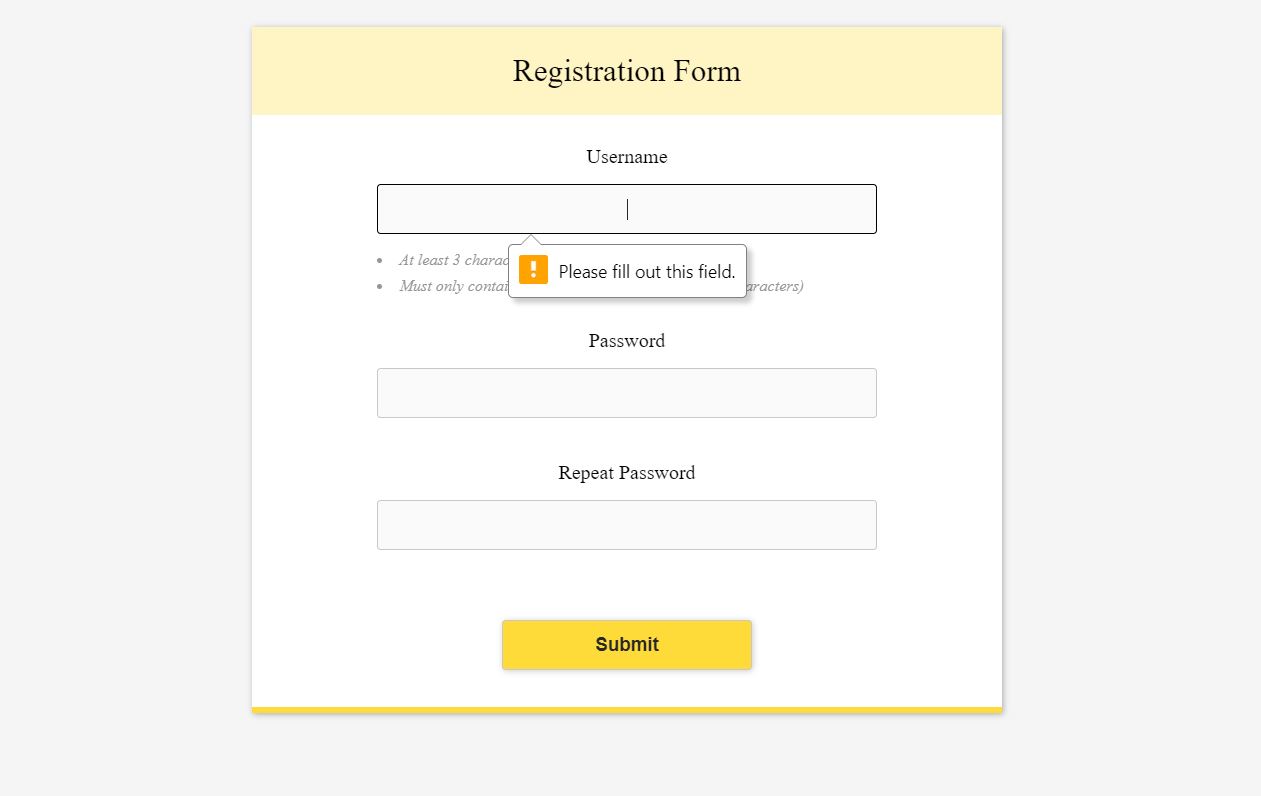The width and height of the screenshot is (1261, 796).
Task: Click the Username field label
Action: (627, 157)
